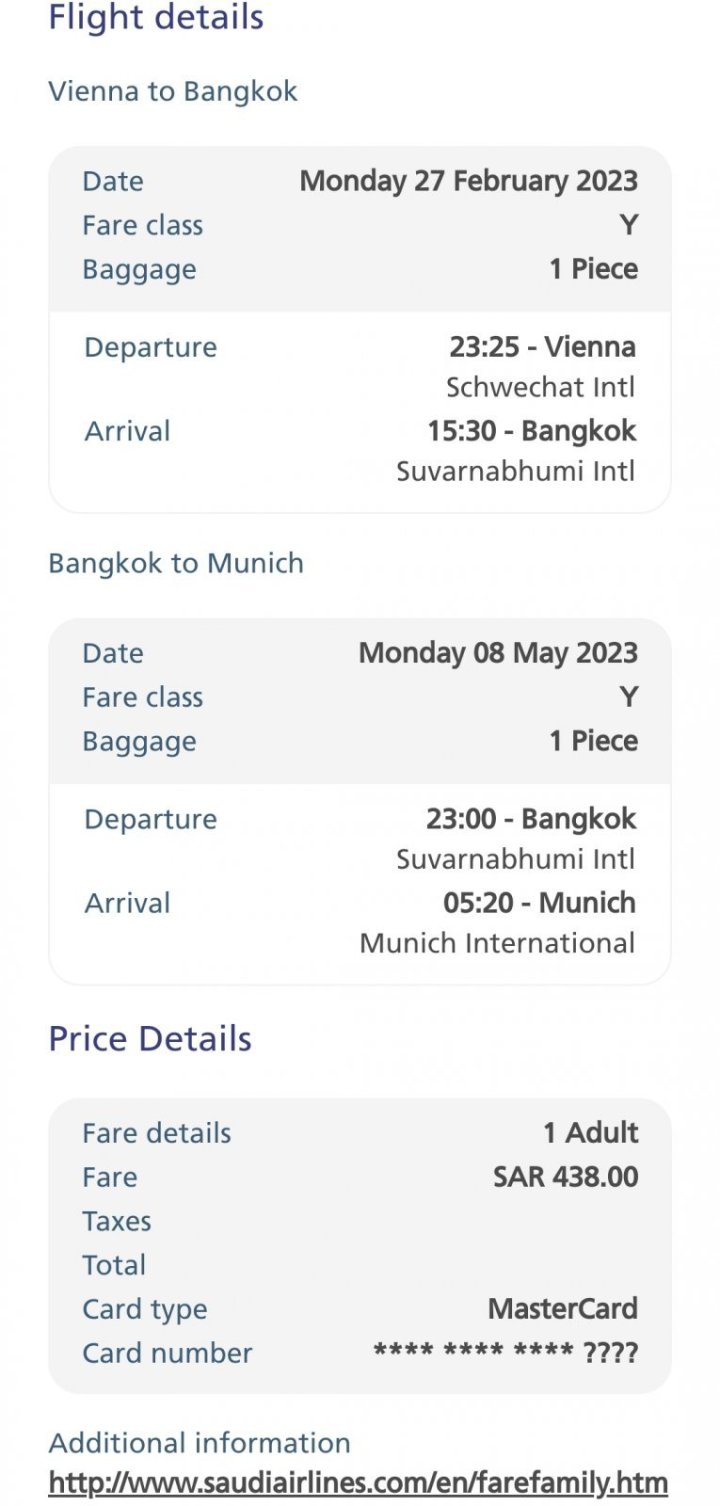This screenshot has height=1506, width=720.
Task: Click the Additional information label
Action: [199, 1443]
